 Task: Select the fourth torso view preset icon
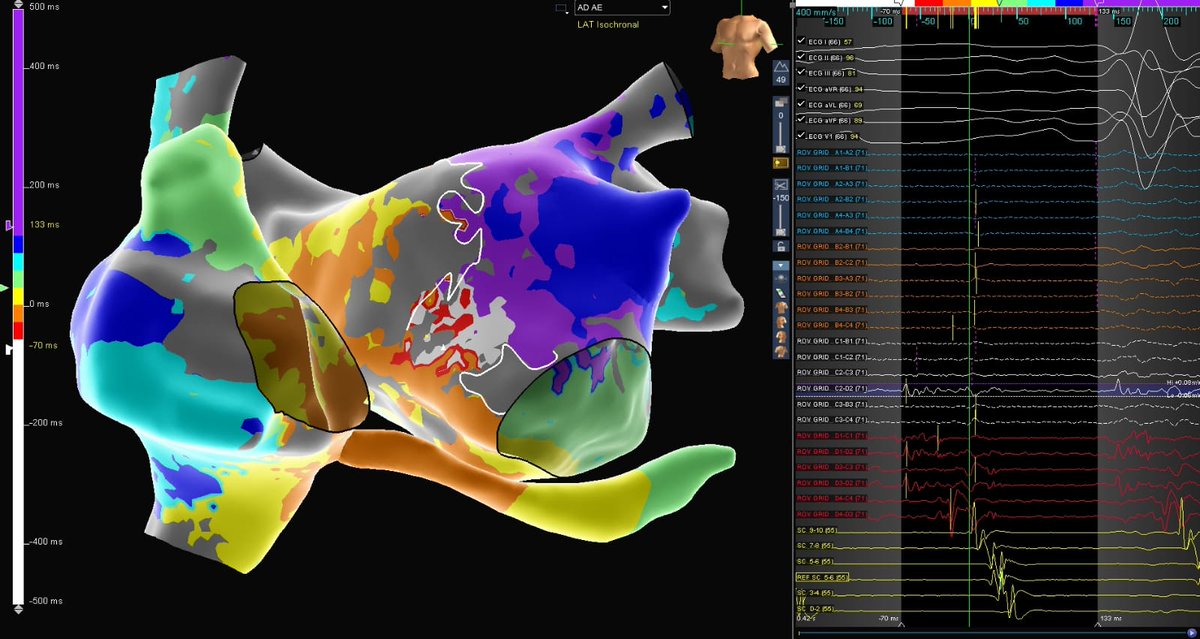[780, 351]
